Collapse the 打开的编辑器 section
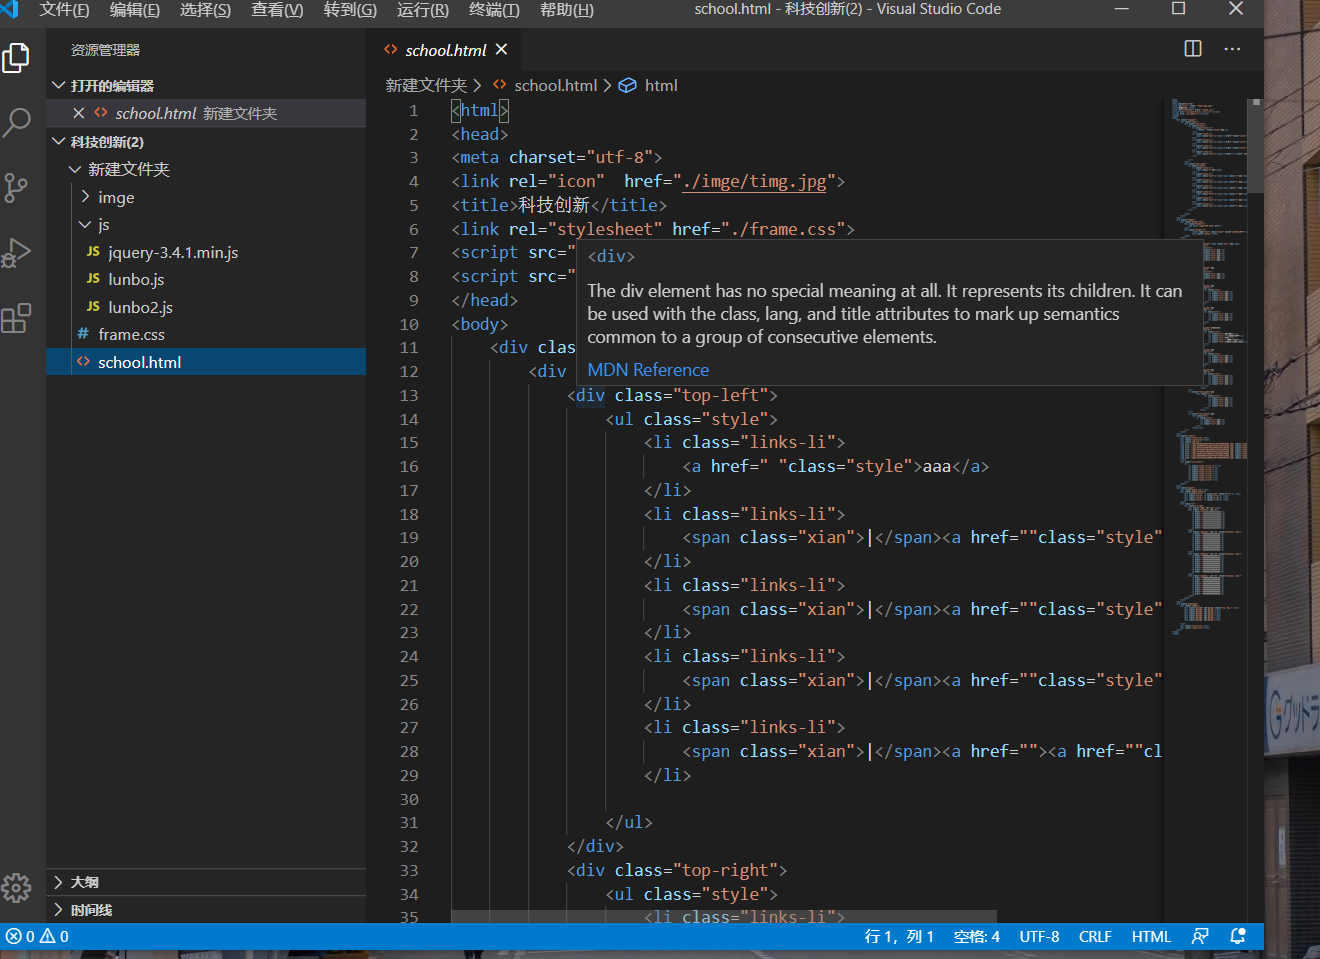Image resolution: width=1320 pixels, height=959 pixels. coord(206,86)
